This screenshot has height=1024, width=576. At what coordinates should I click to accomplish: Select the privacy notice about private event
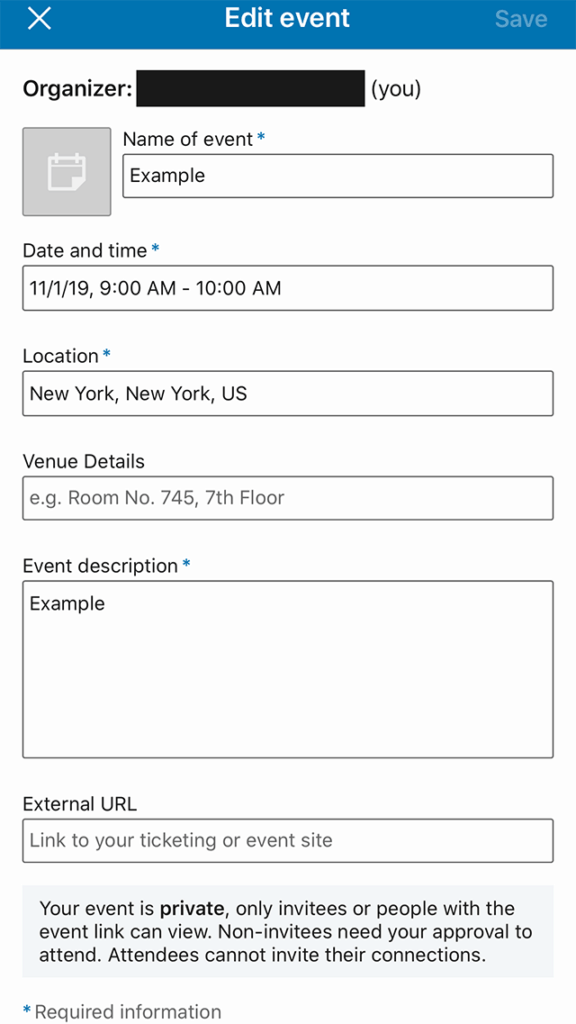pyautogui.click(x=288, y=931)
